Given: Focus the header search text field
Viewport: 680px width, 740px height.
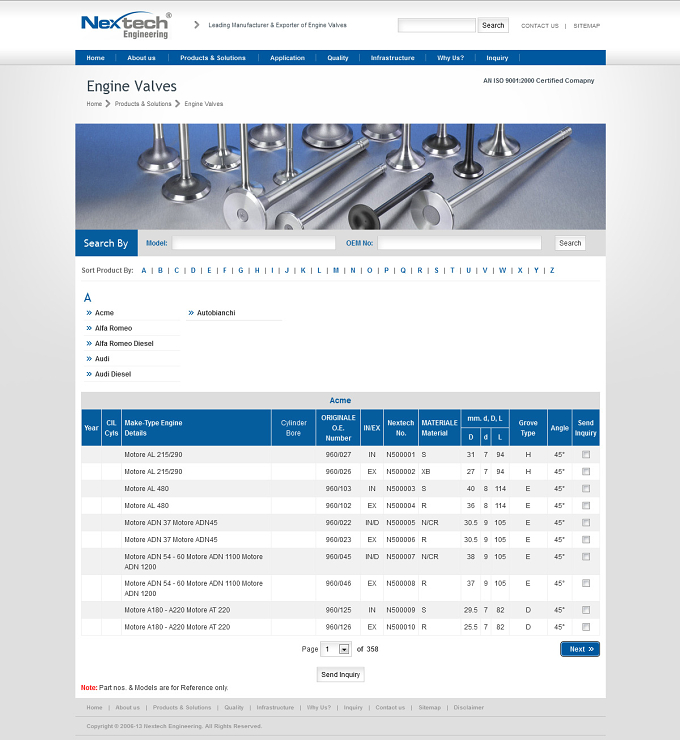Looking at the screenshot, I should [x=437, y=25].
